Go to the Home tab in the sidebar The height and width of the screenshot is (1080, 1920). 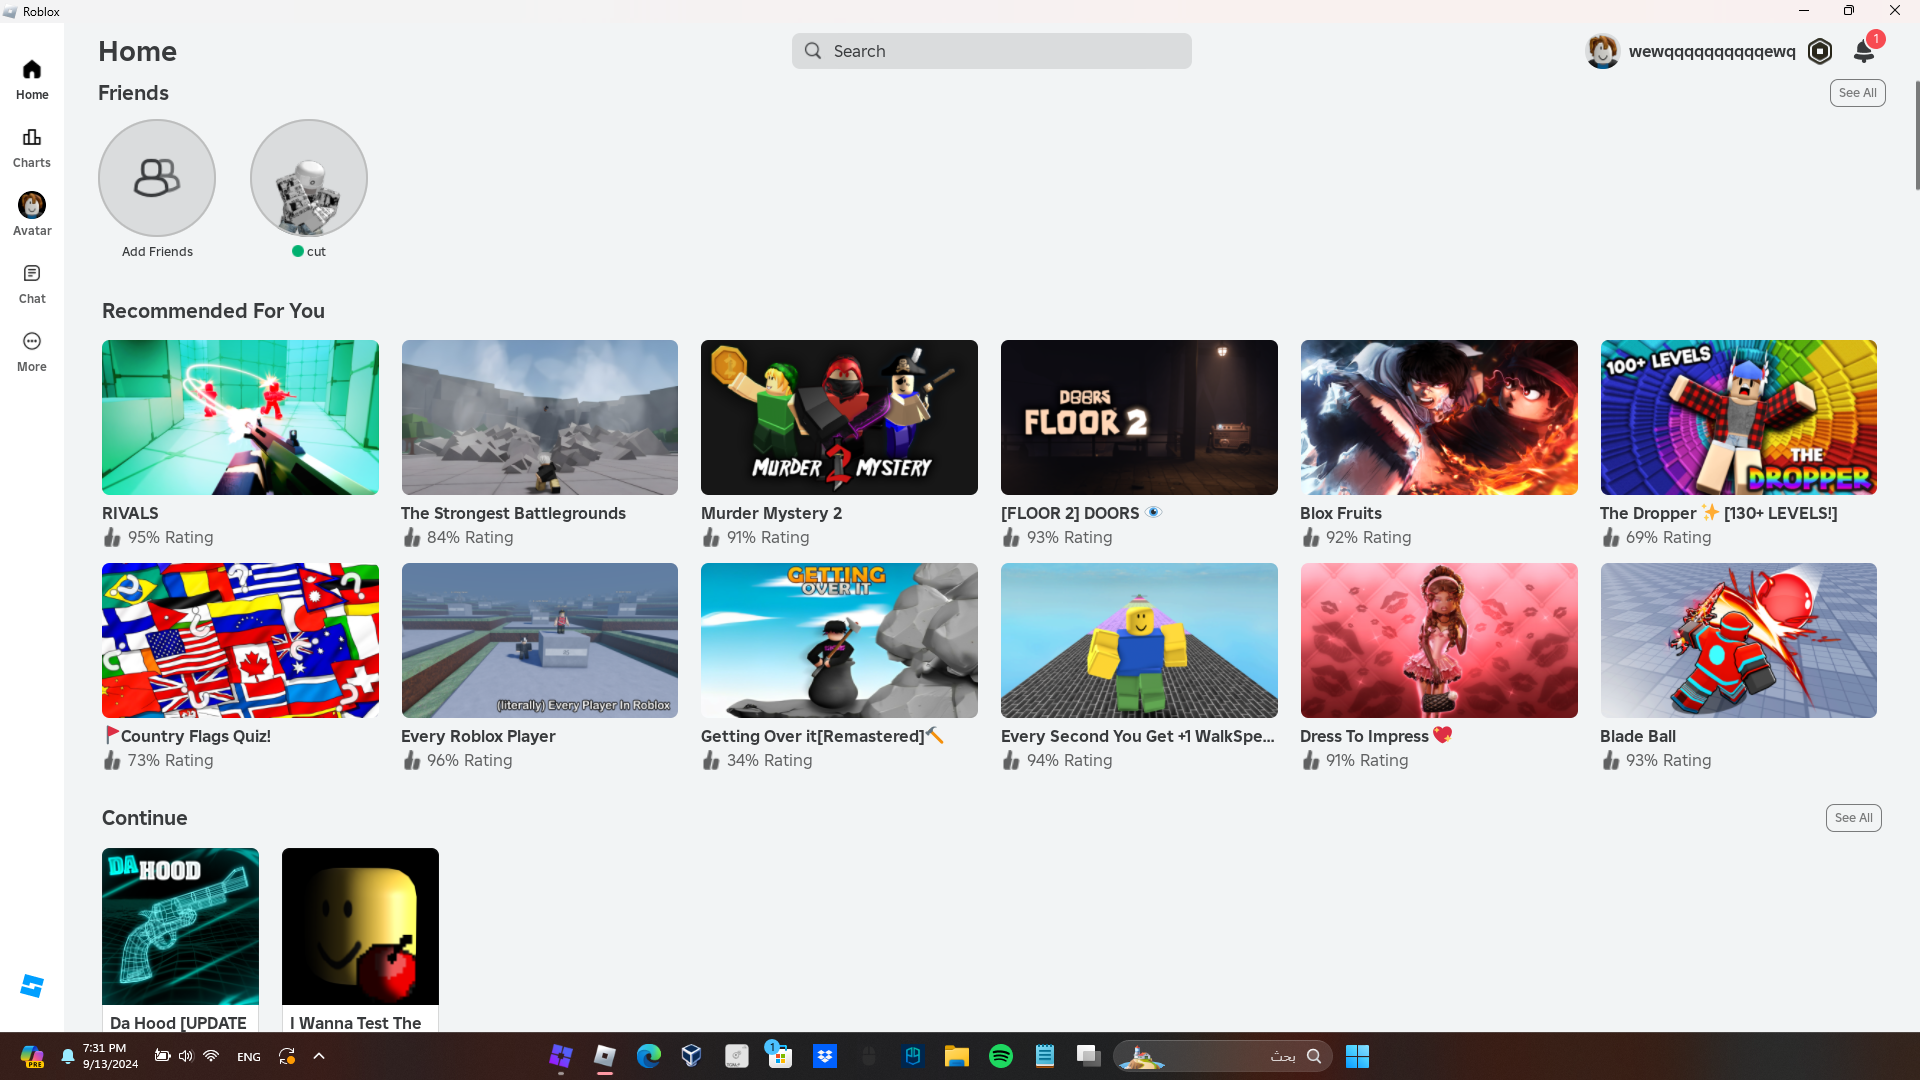tap(32, 79)
